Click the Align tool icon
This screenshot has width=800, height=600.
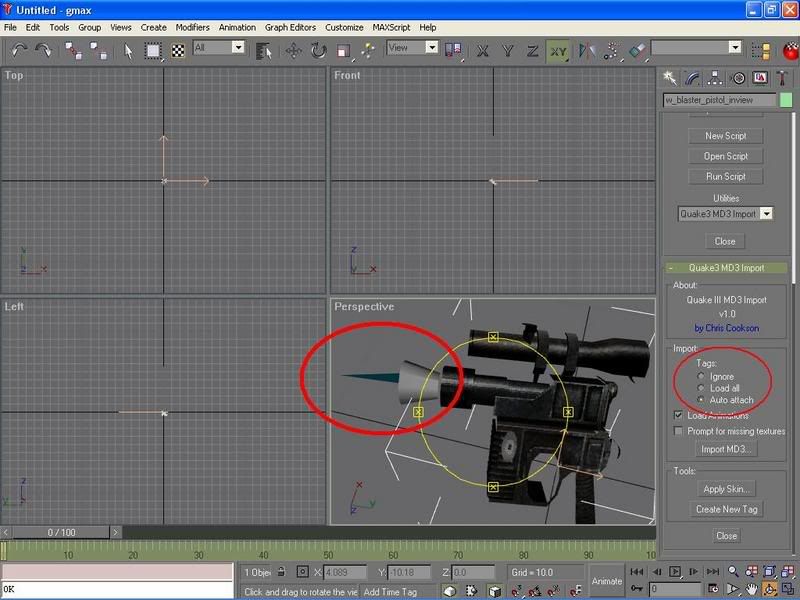(x=637, y=51)
